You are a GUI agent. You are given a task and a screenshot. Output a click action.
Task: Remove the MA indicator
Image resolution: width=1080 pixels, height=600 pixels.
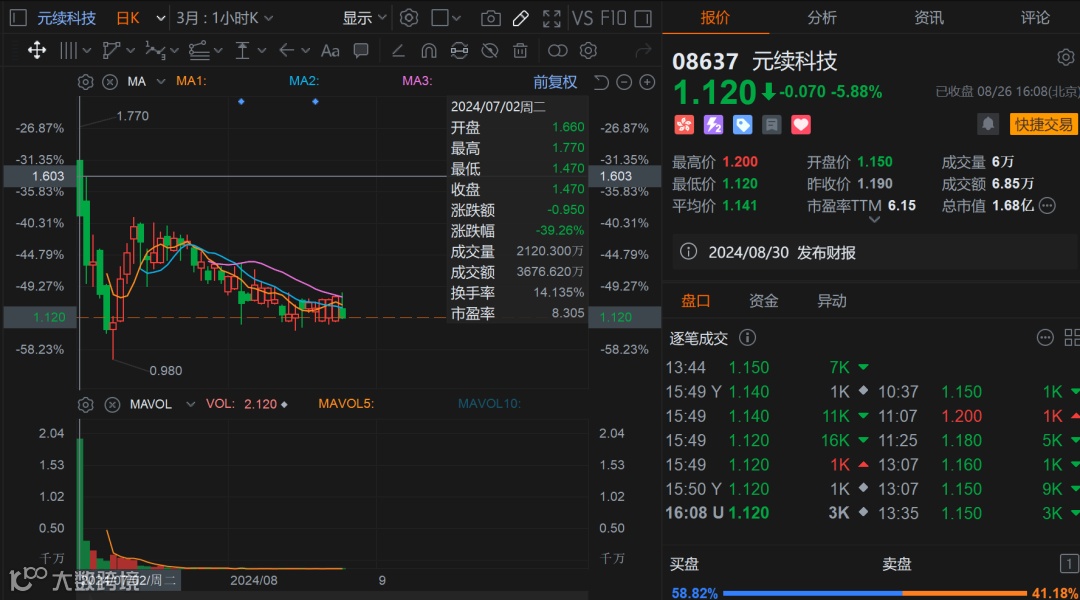[x=110, y=82]
